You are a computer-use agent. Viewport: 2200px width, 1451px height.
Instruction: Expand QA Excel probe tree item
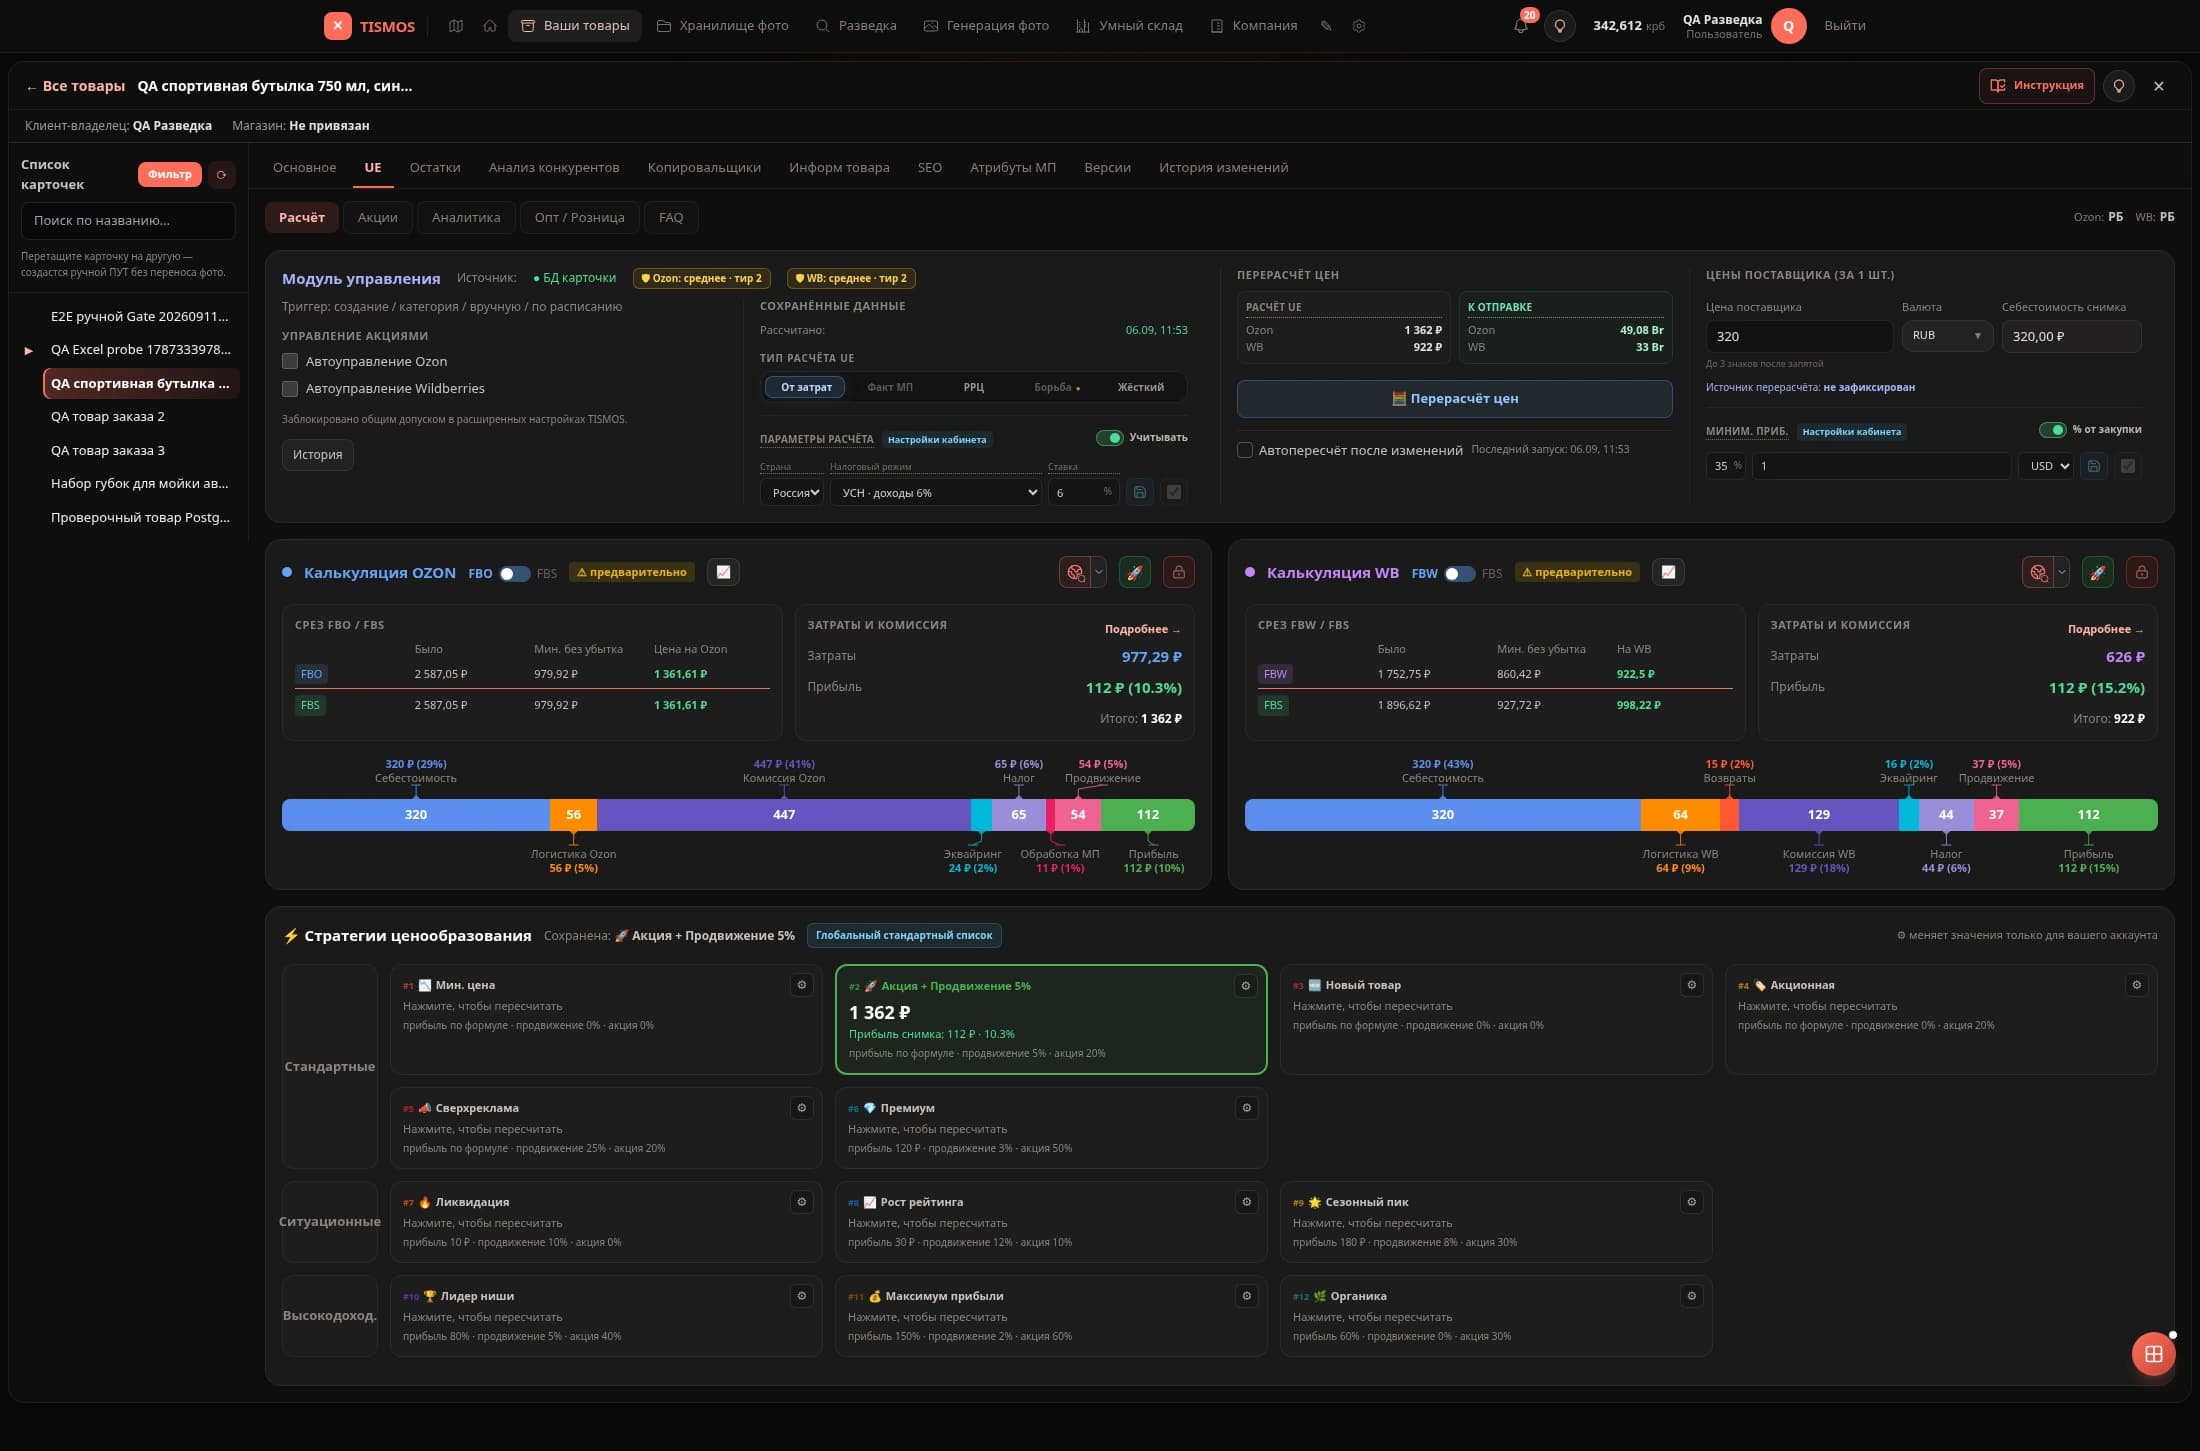(x=28, y=350)
